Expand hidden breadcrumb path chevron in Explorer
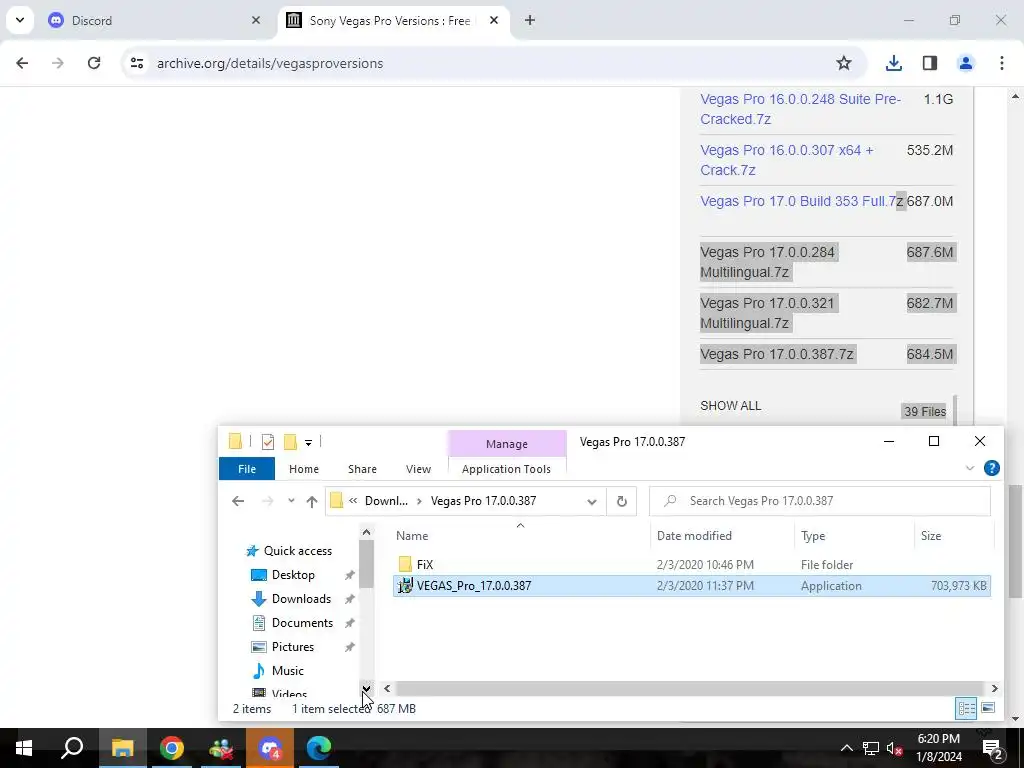Viewport: 1024px width, 768px height. click(353, 501)
